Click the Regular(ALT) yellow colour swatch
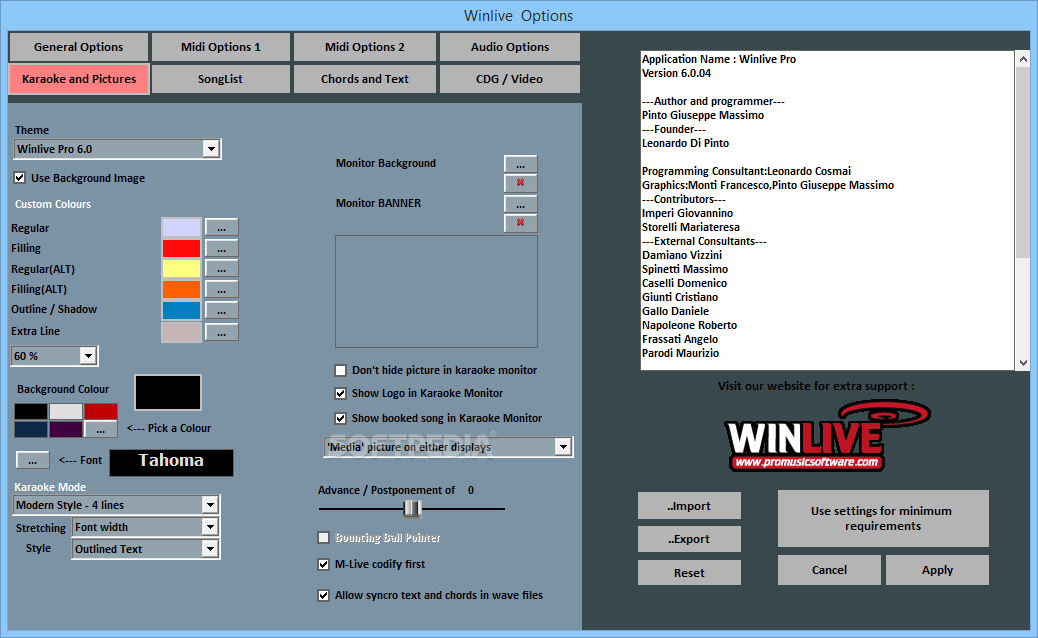The height and width of the screenshot is (638, 1038). 181,269
